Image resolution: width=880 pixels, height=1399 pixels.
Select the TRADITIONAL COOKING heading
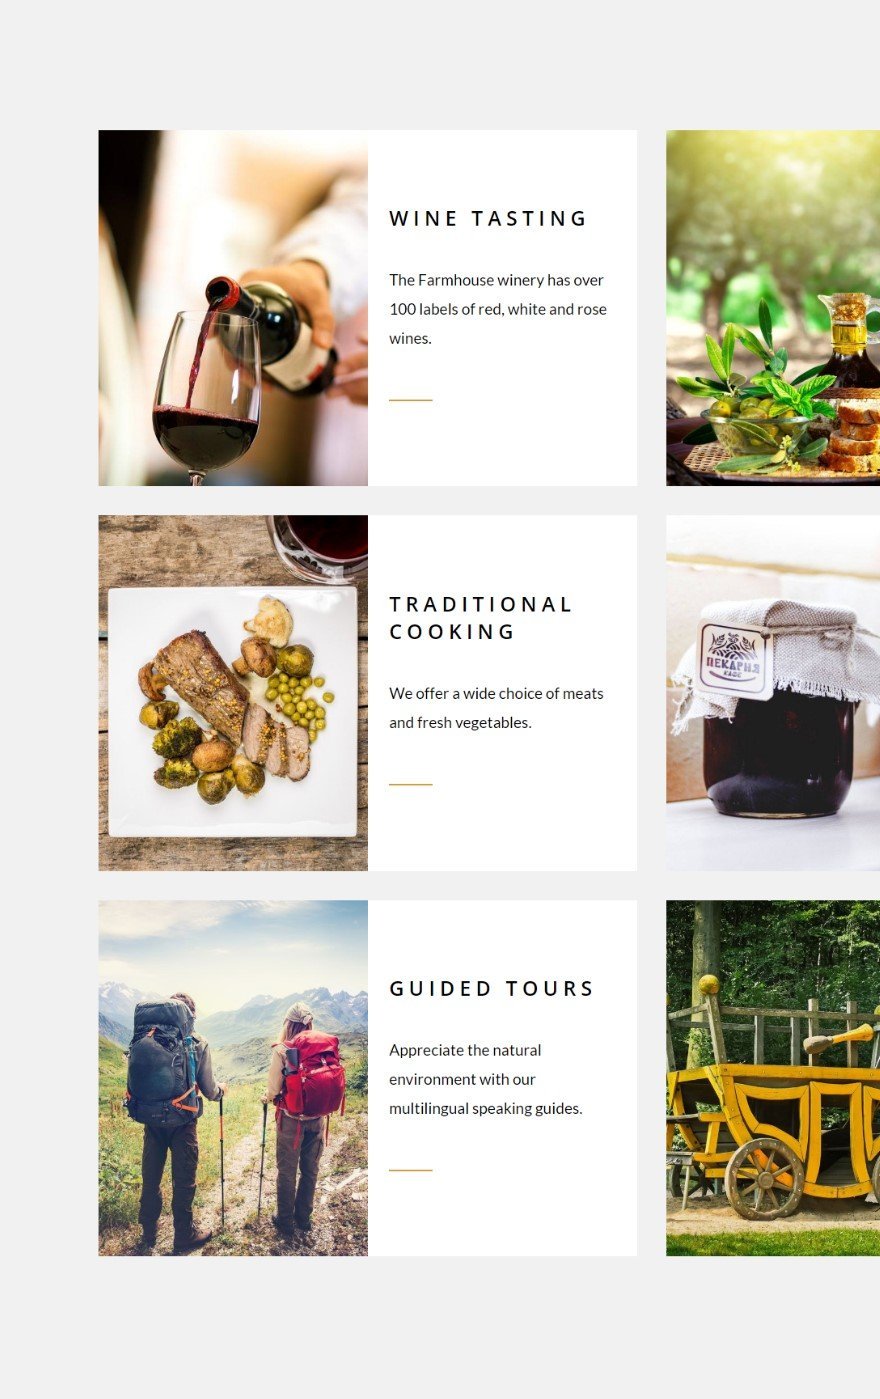[x=481, y=618]
